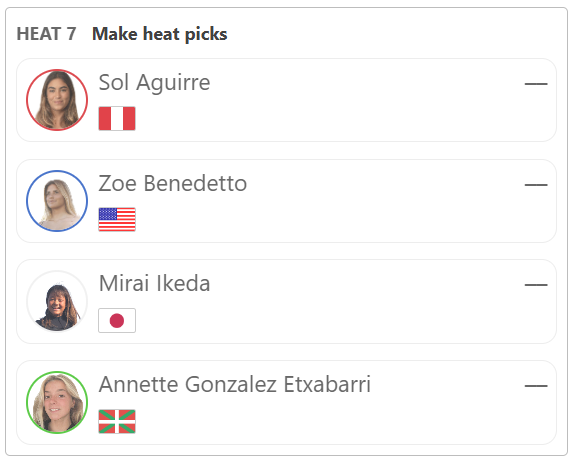The width and height of the screenshot is (570, 462).
Task: Pick Sol Aguirre's surfer card
Action: click(286, 100)
